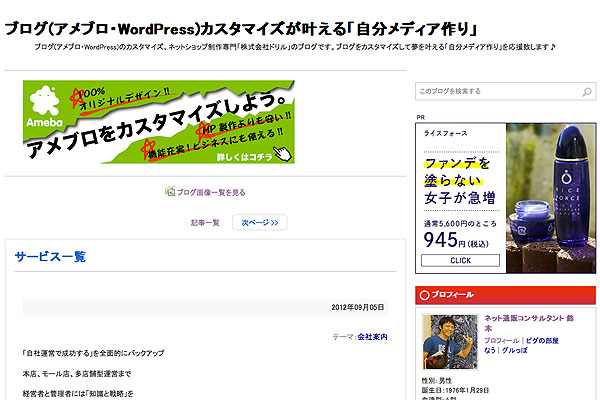Screen dimensions: 600x400
Task: Click the CLICK button in Rice Force ad
Action: coord(460,260)
